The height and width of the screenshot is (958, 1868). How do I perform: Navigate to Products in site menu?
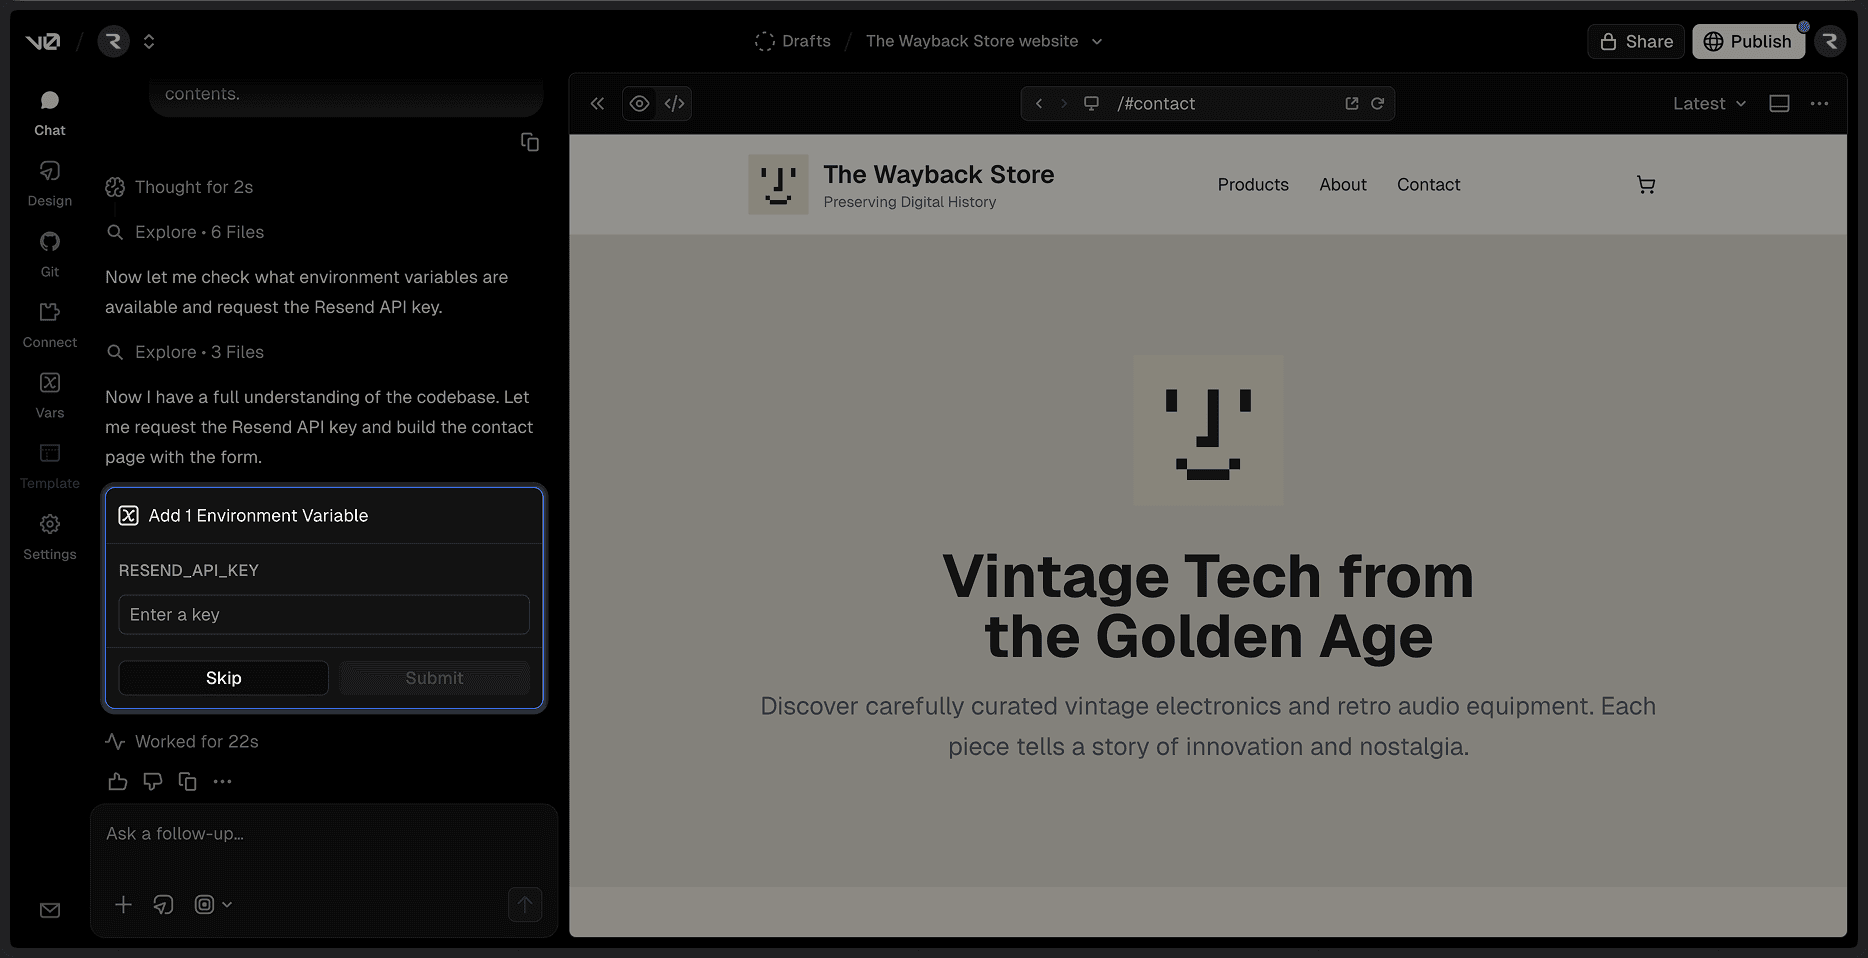[1252, 185]
